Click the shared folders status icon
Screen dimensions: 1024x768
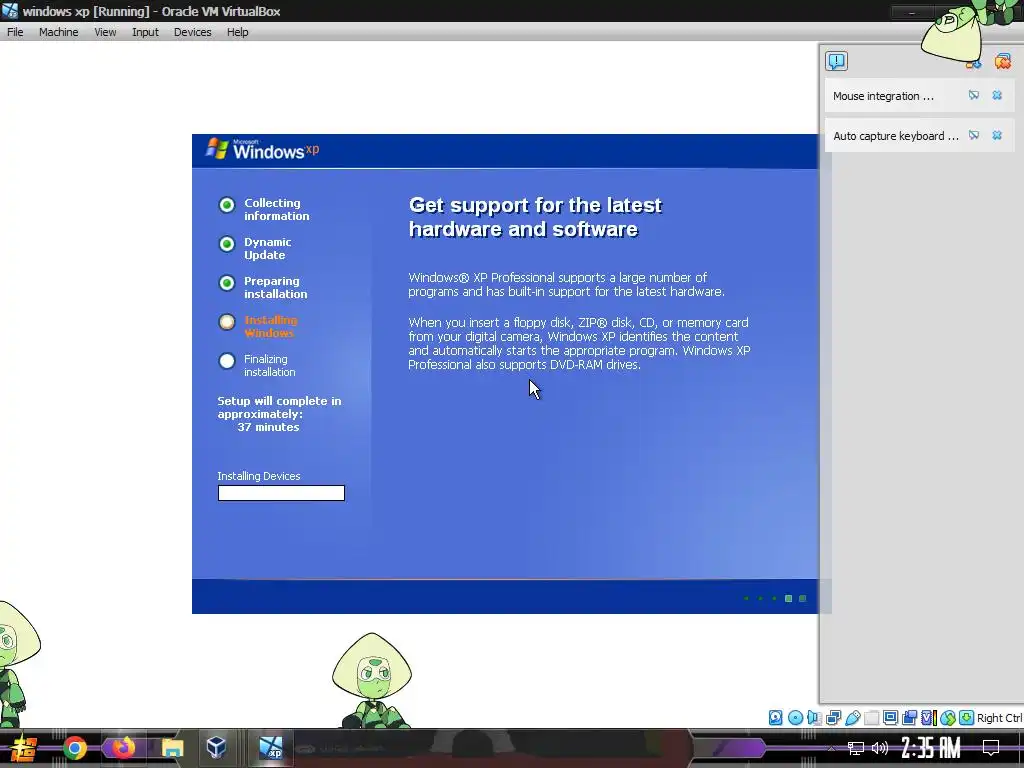click(871, 718)
